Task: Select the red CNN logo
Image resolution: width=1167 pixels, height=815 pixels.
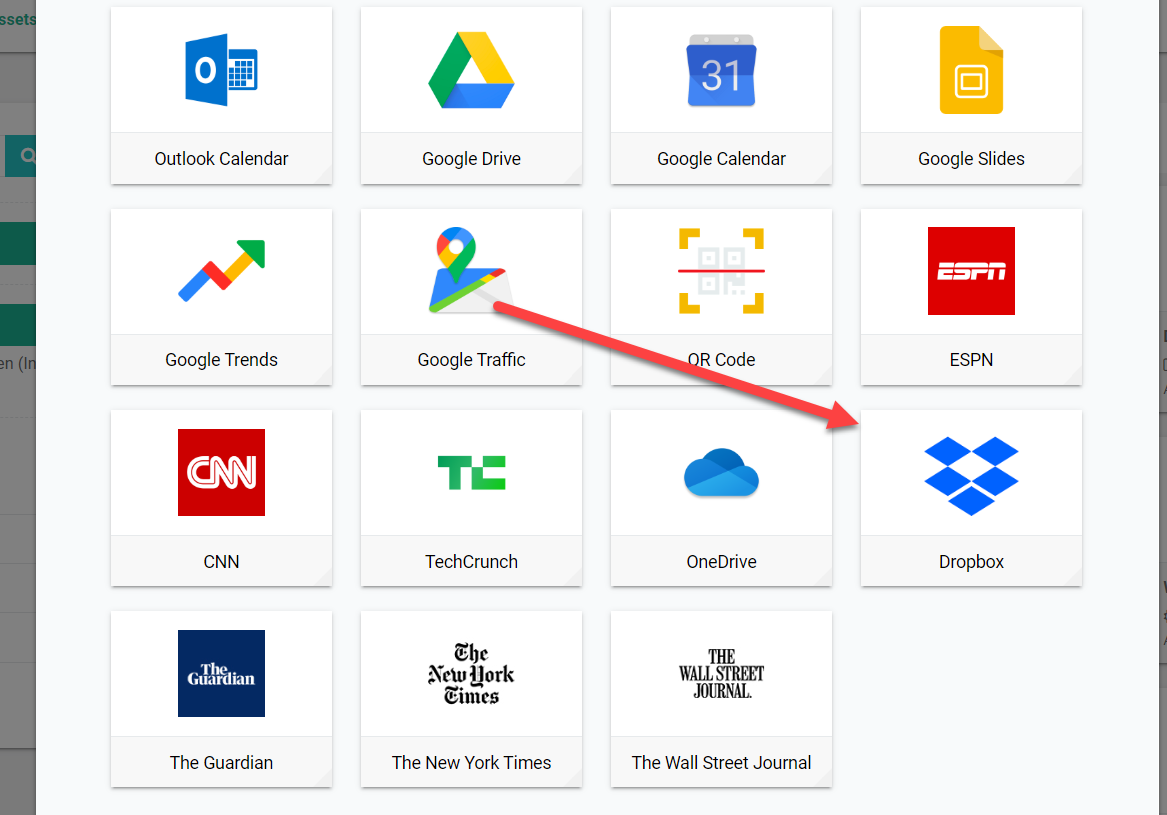Action: (221, 472)
